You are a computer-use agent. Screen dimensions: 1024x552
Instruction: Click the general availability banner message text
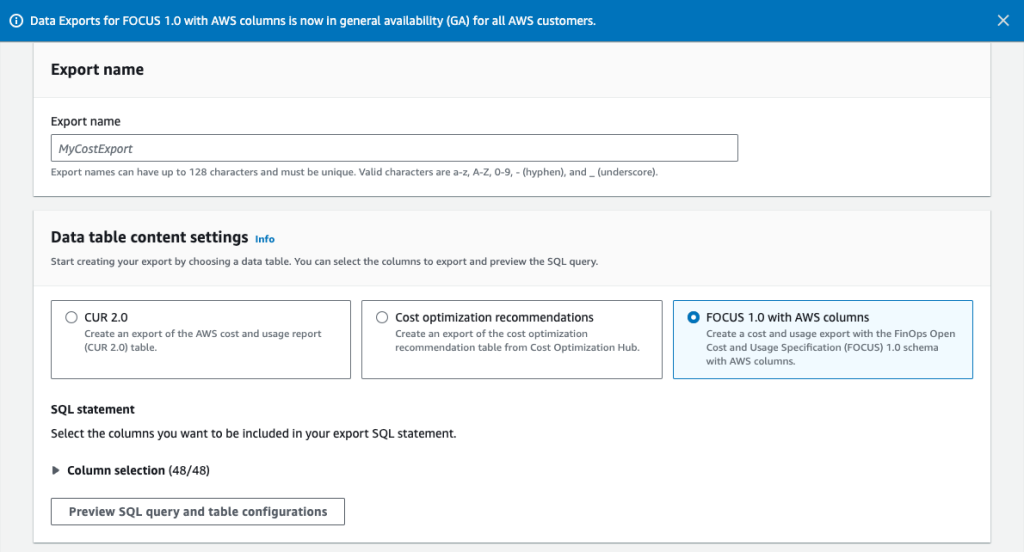coord(312,21)
